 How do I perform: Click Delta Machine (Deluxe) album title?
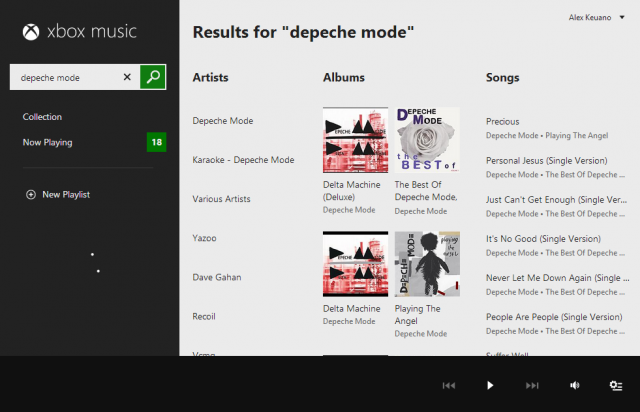pos(352,191)
